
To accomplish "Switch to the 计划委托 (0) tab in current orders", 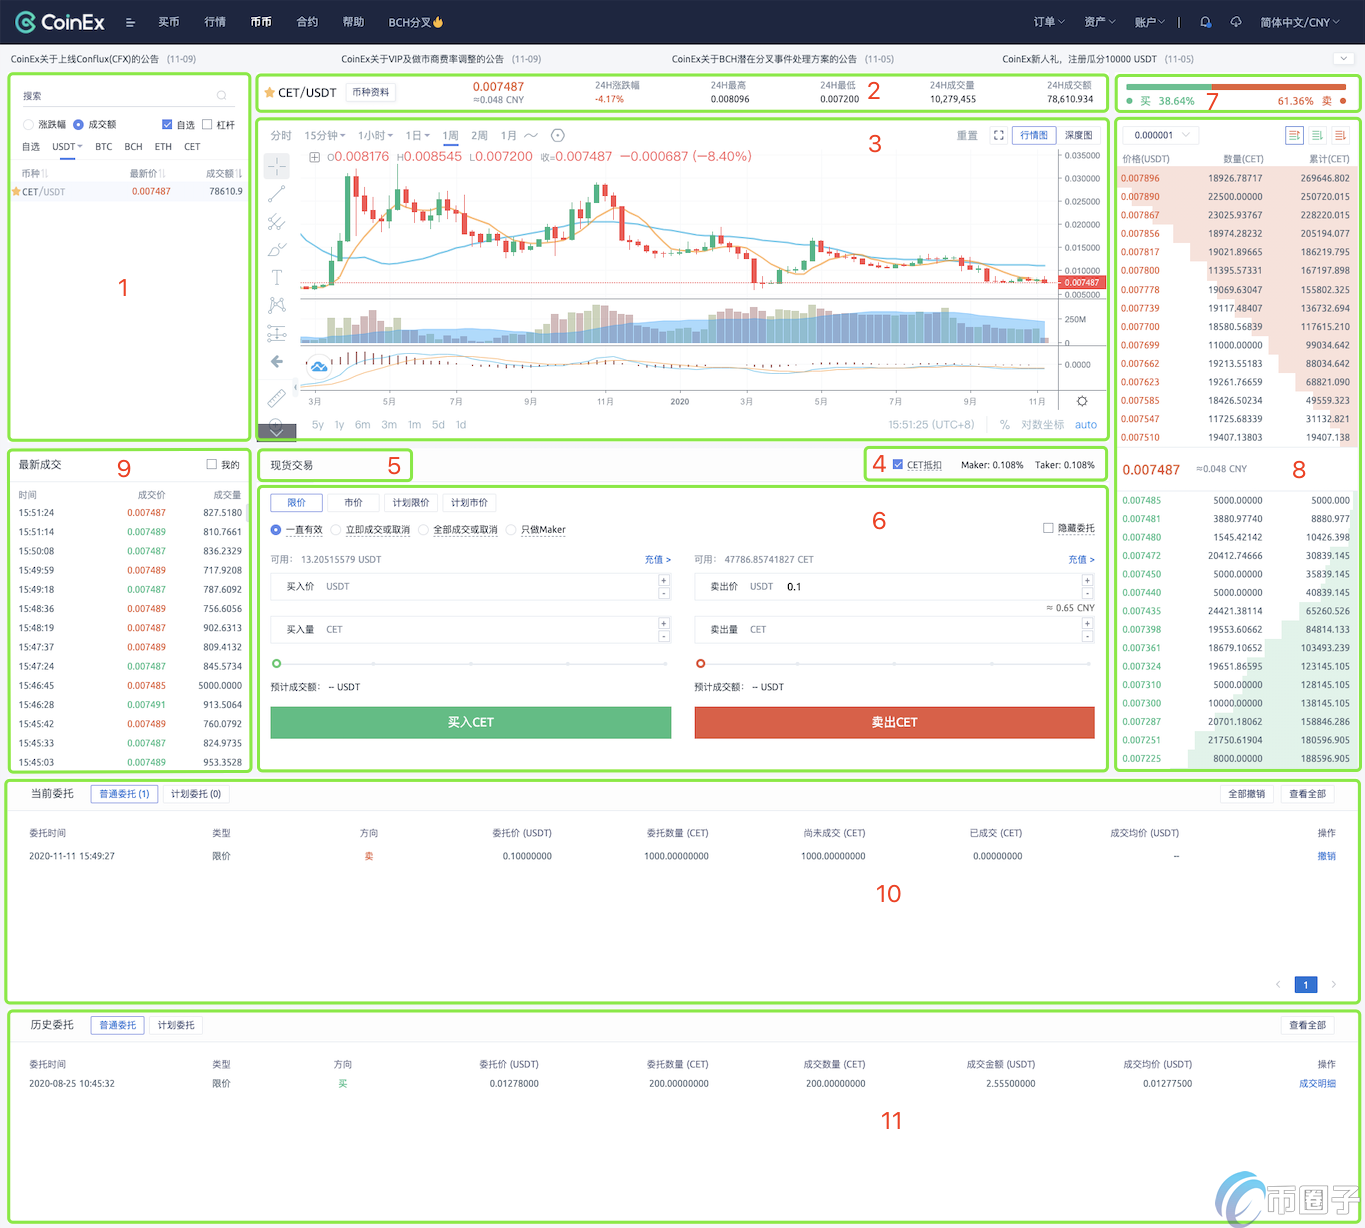I will click(x=196, y=794).
